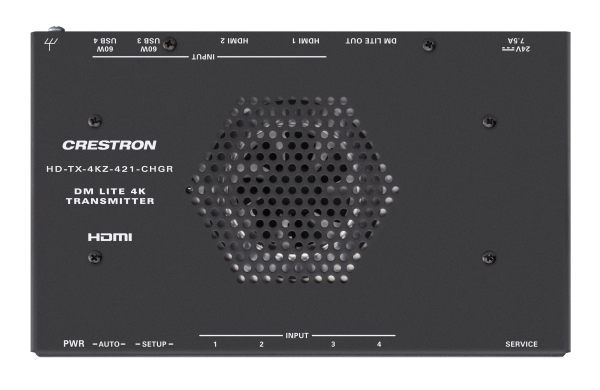Viewport: 600px width, 390px height.
Task: Click the SERVICE label
Action: [521, 344]
